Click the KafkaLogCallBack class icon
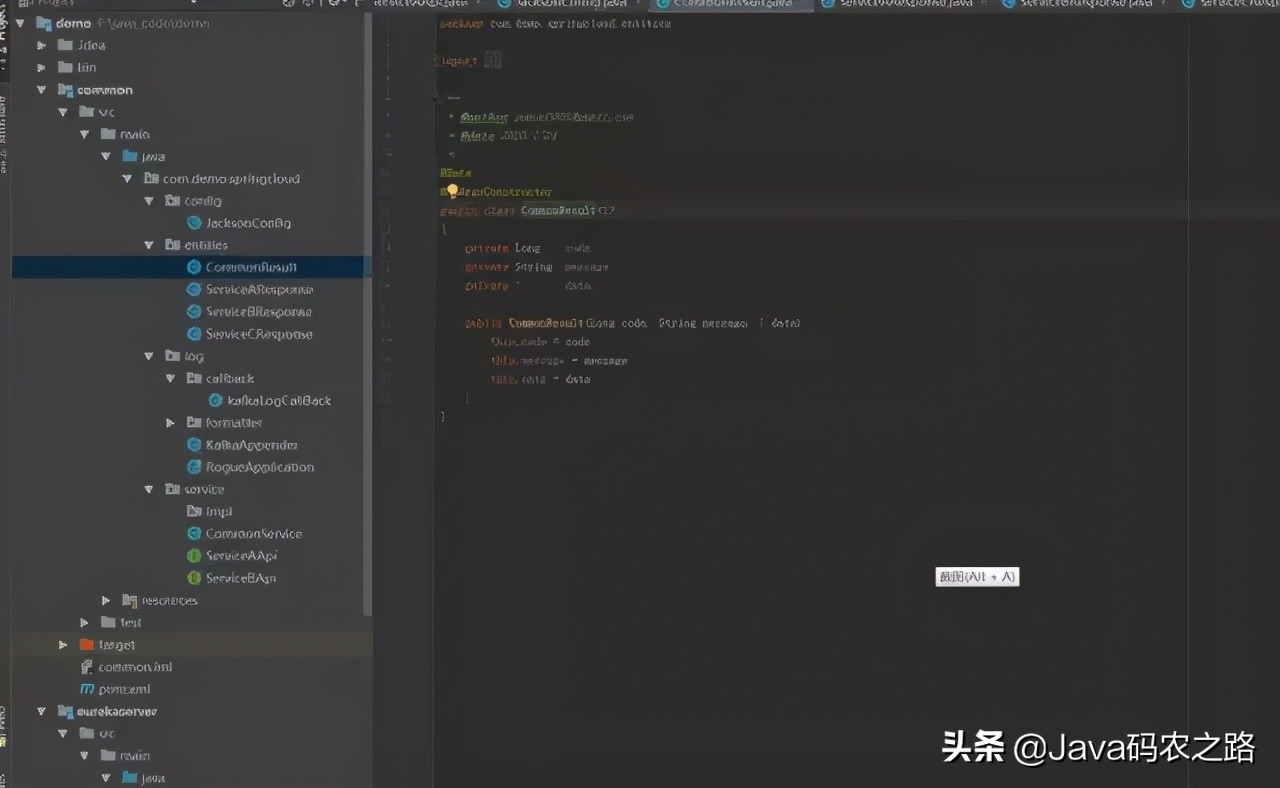 click(x=216, y=401)
